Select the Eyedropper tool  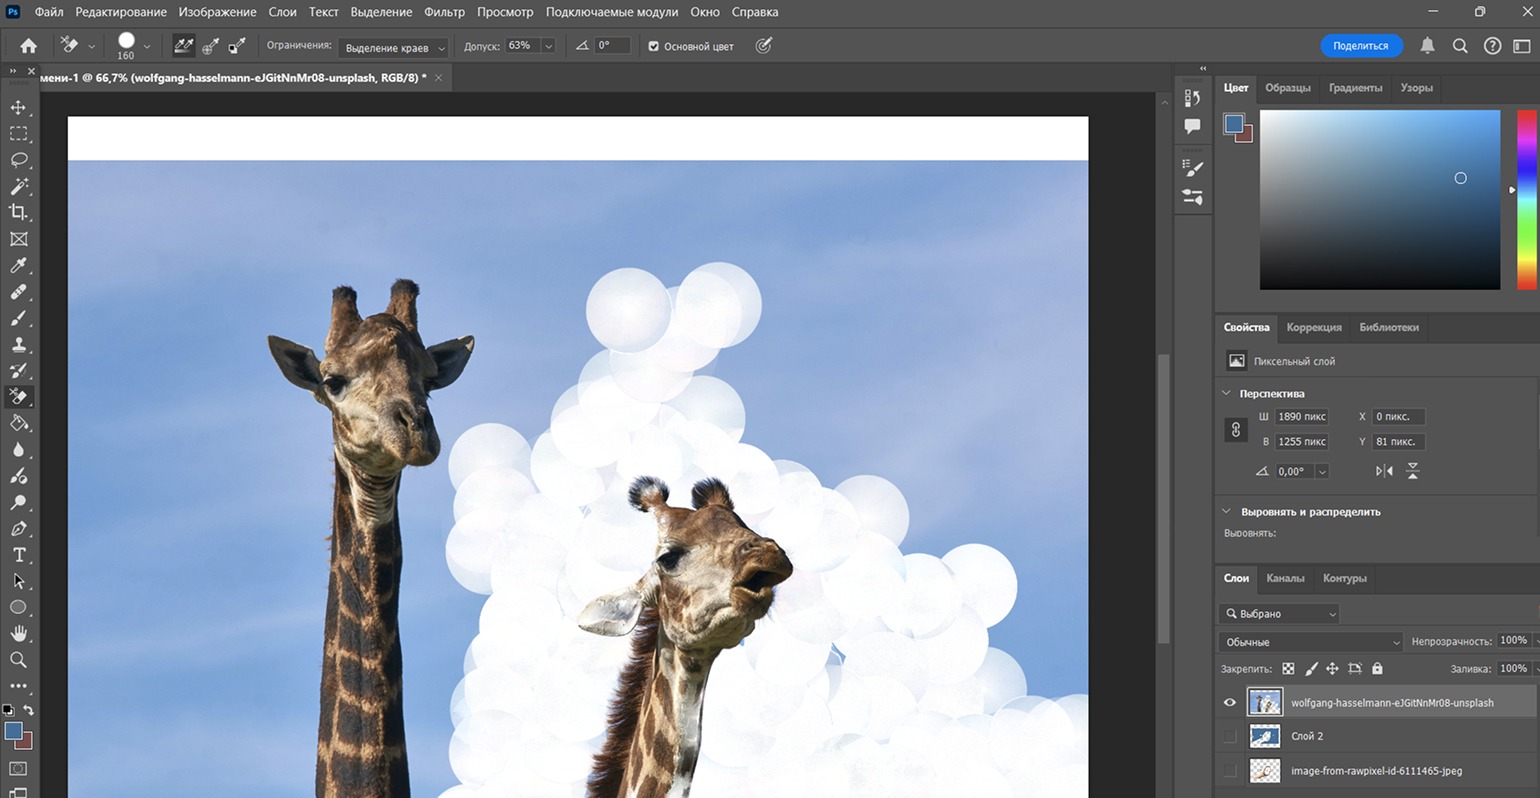pyautogui.click(x=18, y=265)
